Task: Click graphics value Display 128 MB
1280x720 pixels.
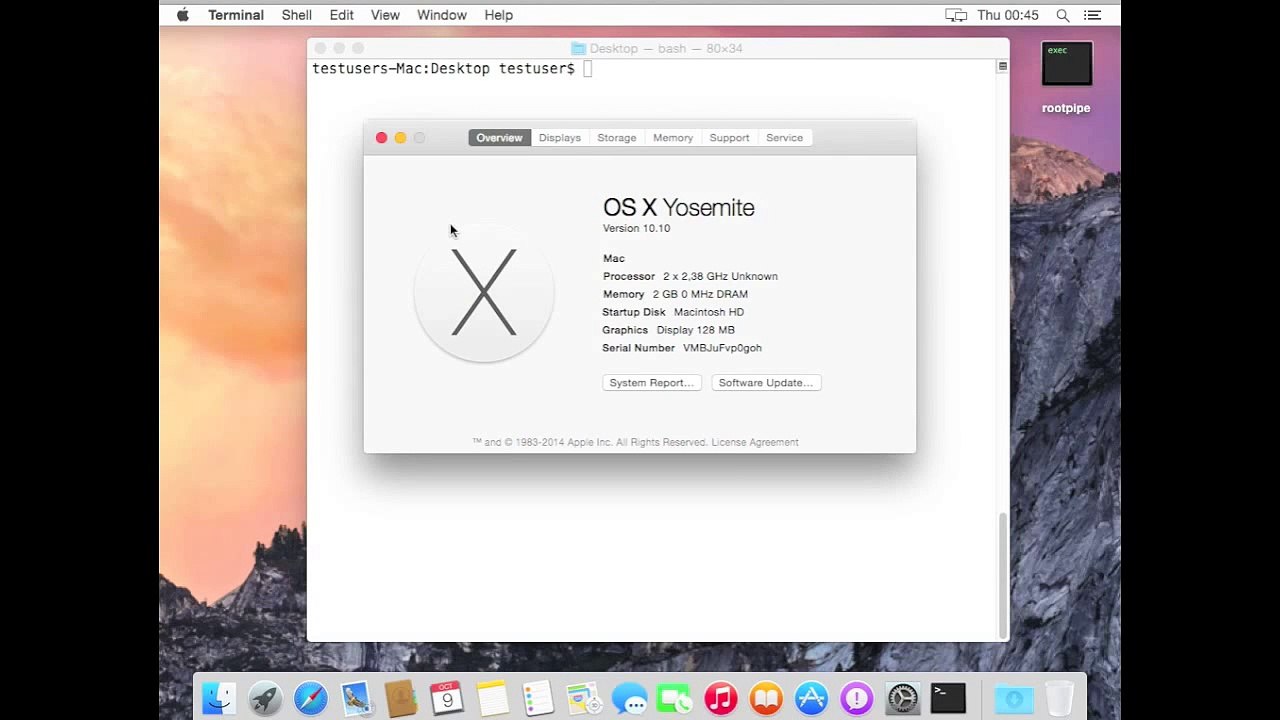Action: [x=696, y=330]
